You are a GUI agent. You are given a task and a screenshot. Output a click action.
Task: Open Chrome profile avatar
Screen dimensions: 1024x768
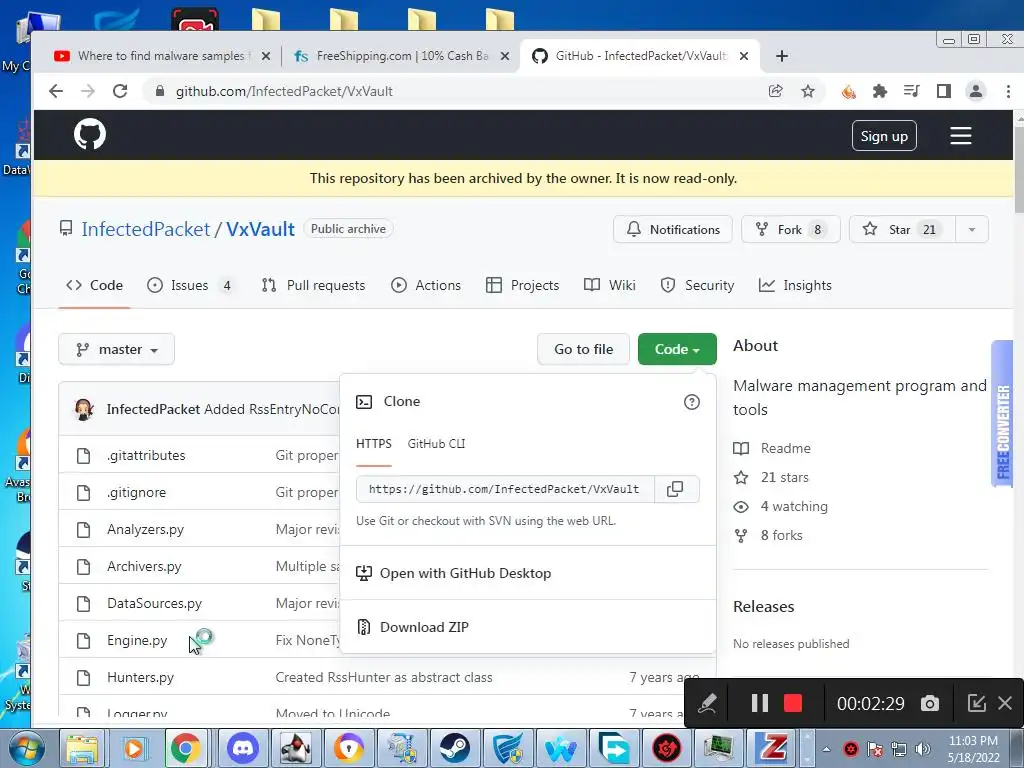pyautogui.click(x=976, y=91)
